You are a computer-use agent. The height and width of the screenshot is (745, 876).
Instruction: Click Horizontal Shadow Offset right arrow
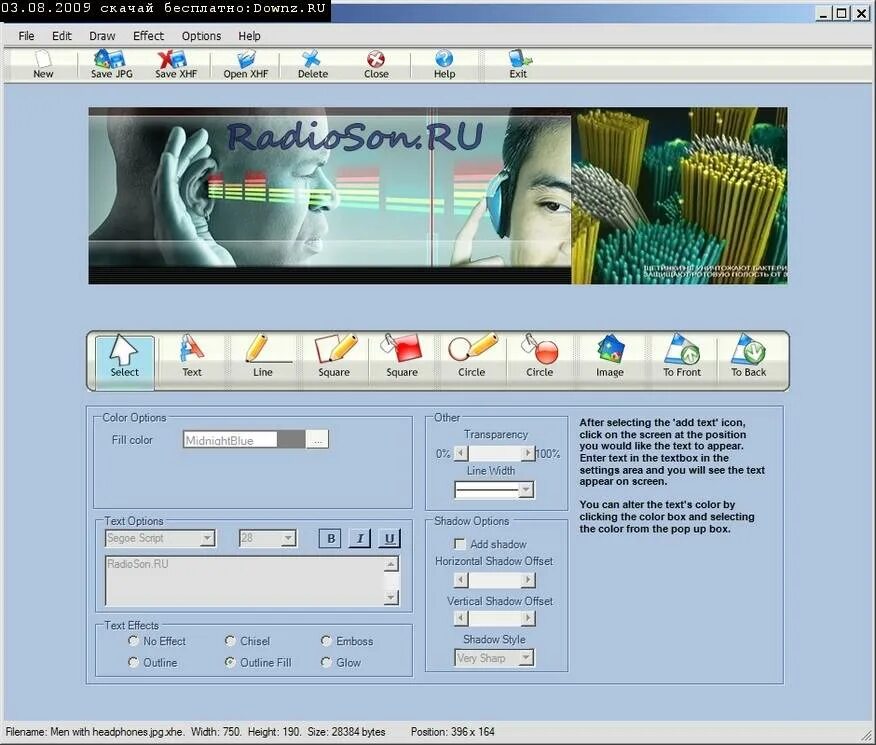[x=527, y=580]
